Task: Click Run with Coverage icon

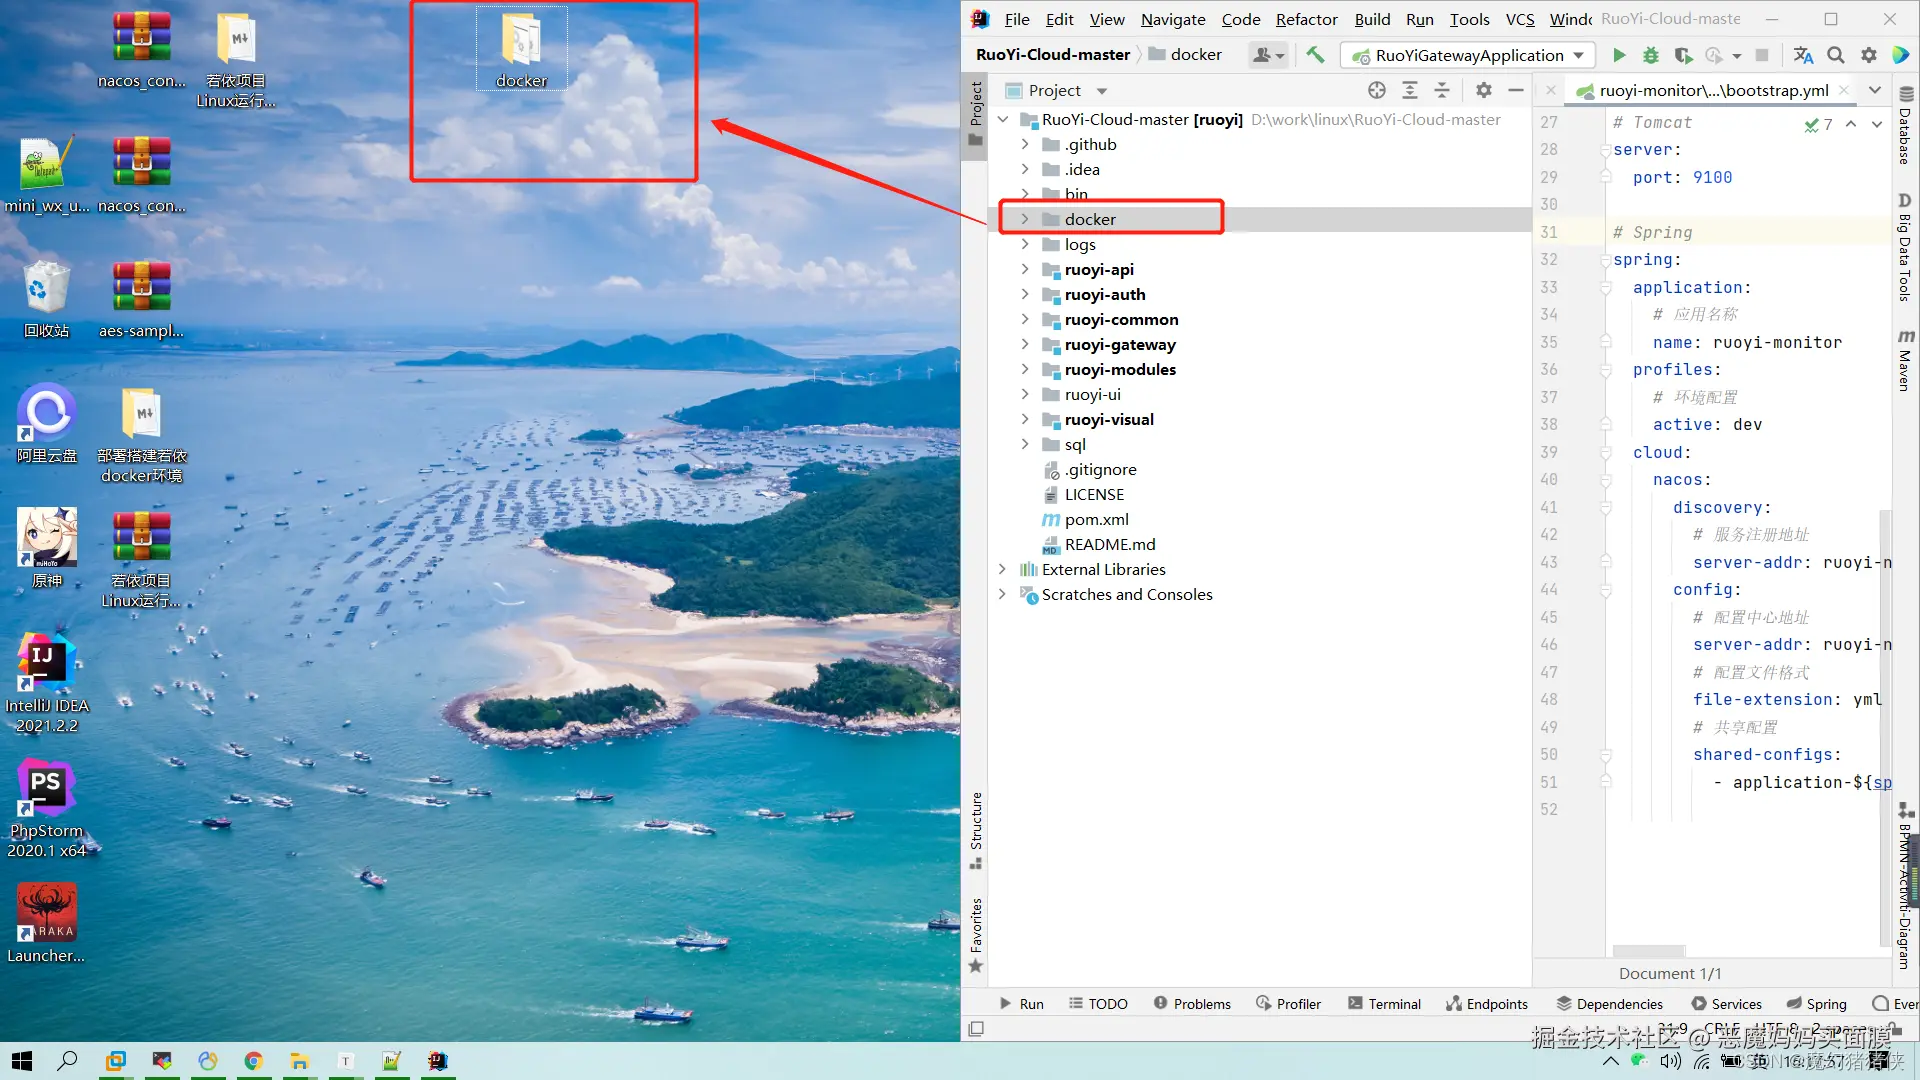Action: 1683,55
